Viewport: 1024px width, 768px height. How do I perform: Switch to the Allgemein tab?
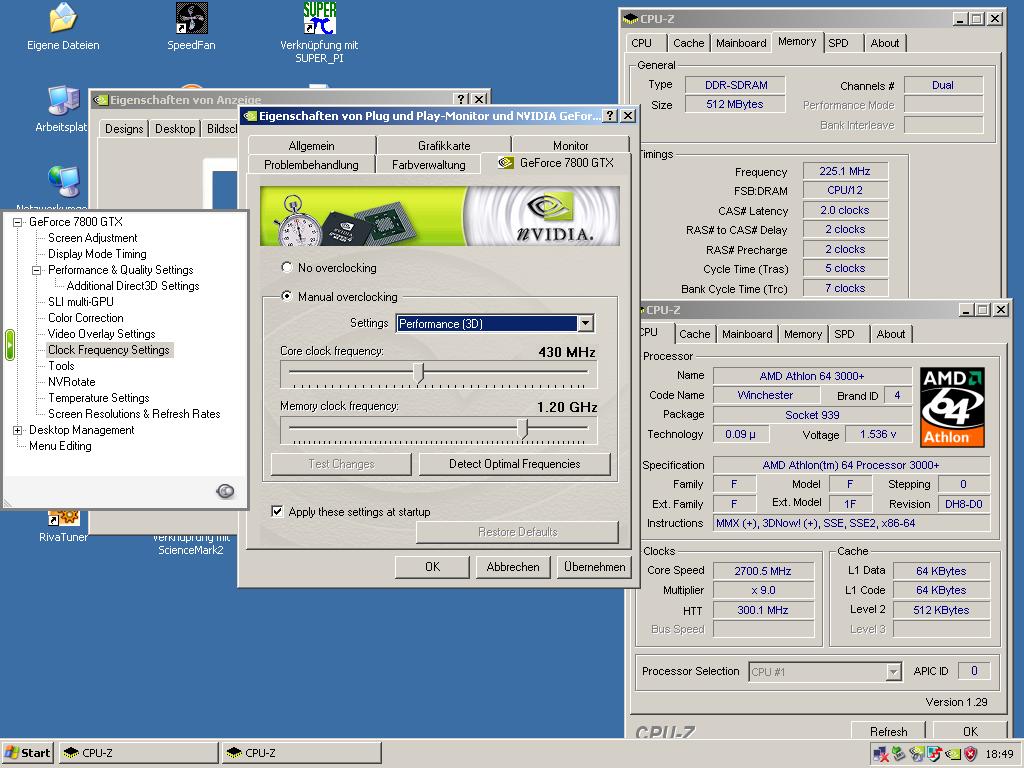tap(312, 146)
